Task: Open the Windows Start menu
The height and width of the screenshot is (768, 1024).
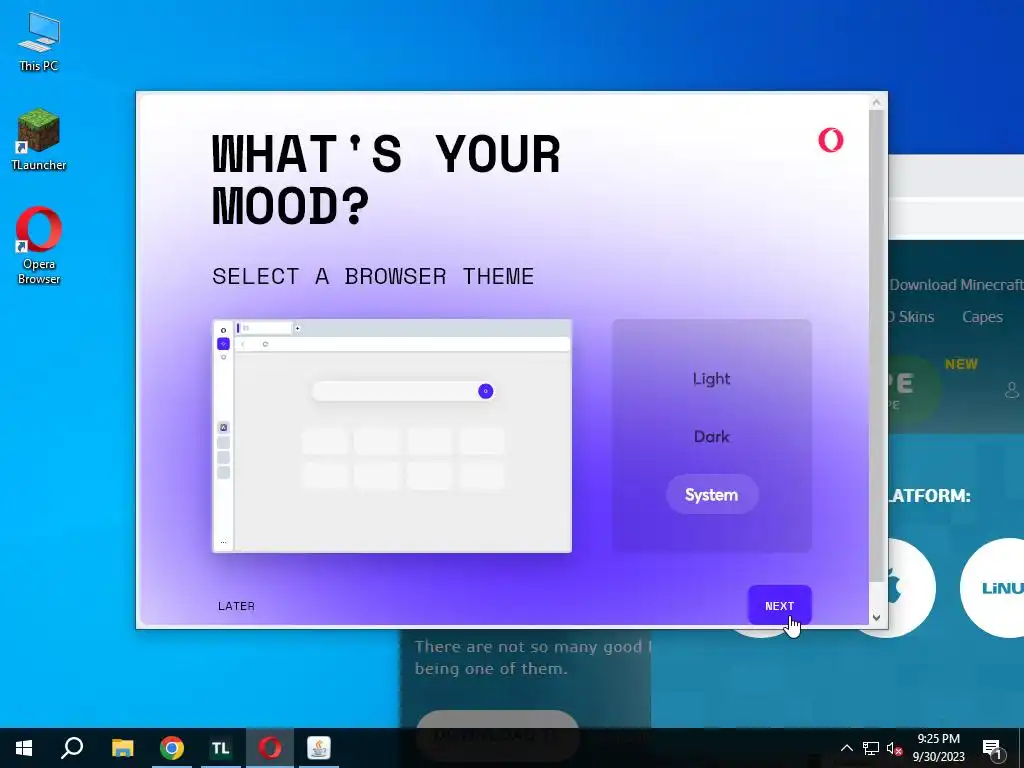Action: click(24, 748)
